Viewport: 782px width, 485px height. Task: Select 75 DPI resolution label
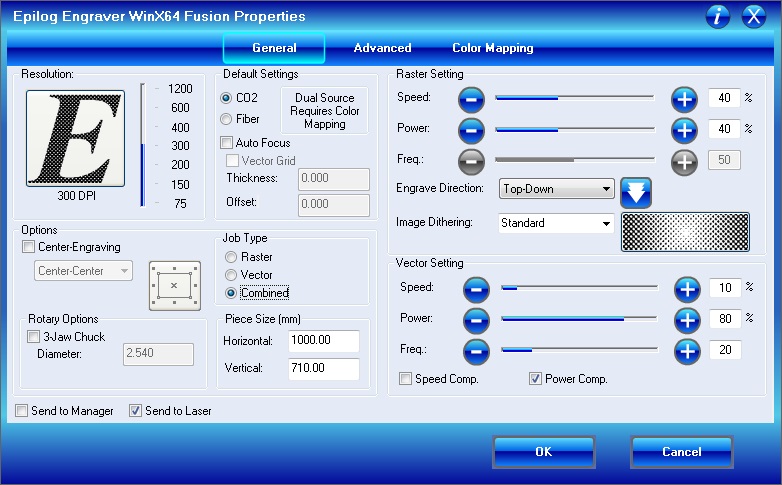pos(180,204)
